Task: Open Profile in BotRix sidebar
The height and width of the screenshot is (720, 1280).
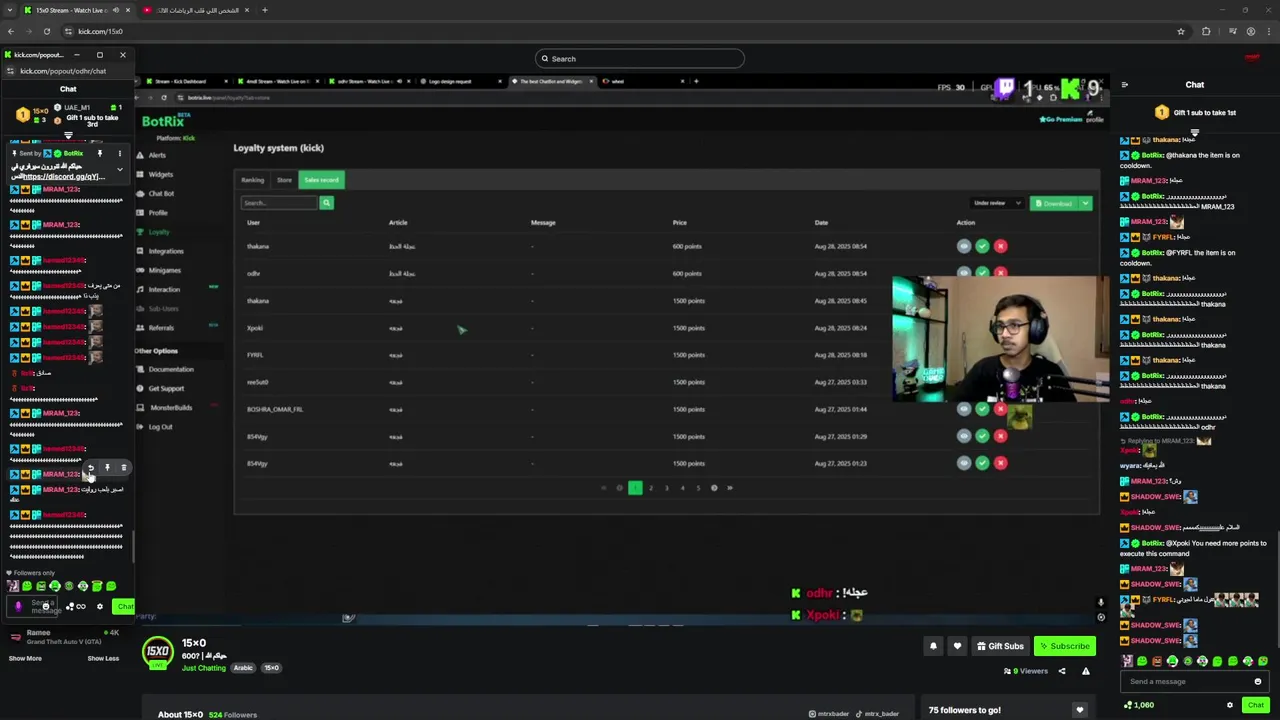Action: point(158,212)
